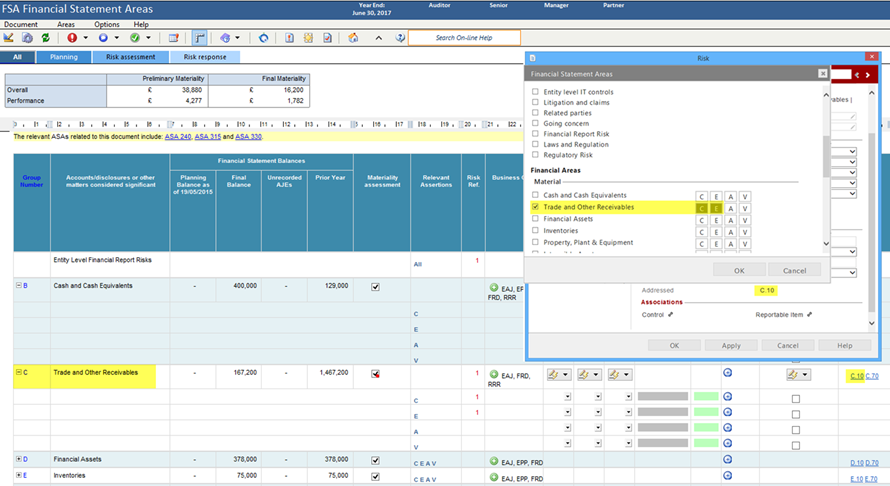
Task: Check the Laws and Regulation checkbox
Action: pyautogui.click(x=535, y=144)
